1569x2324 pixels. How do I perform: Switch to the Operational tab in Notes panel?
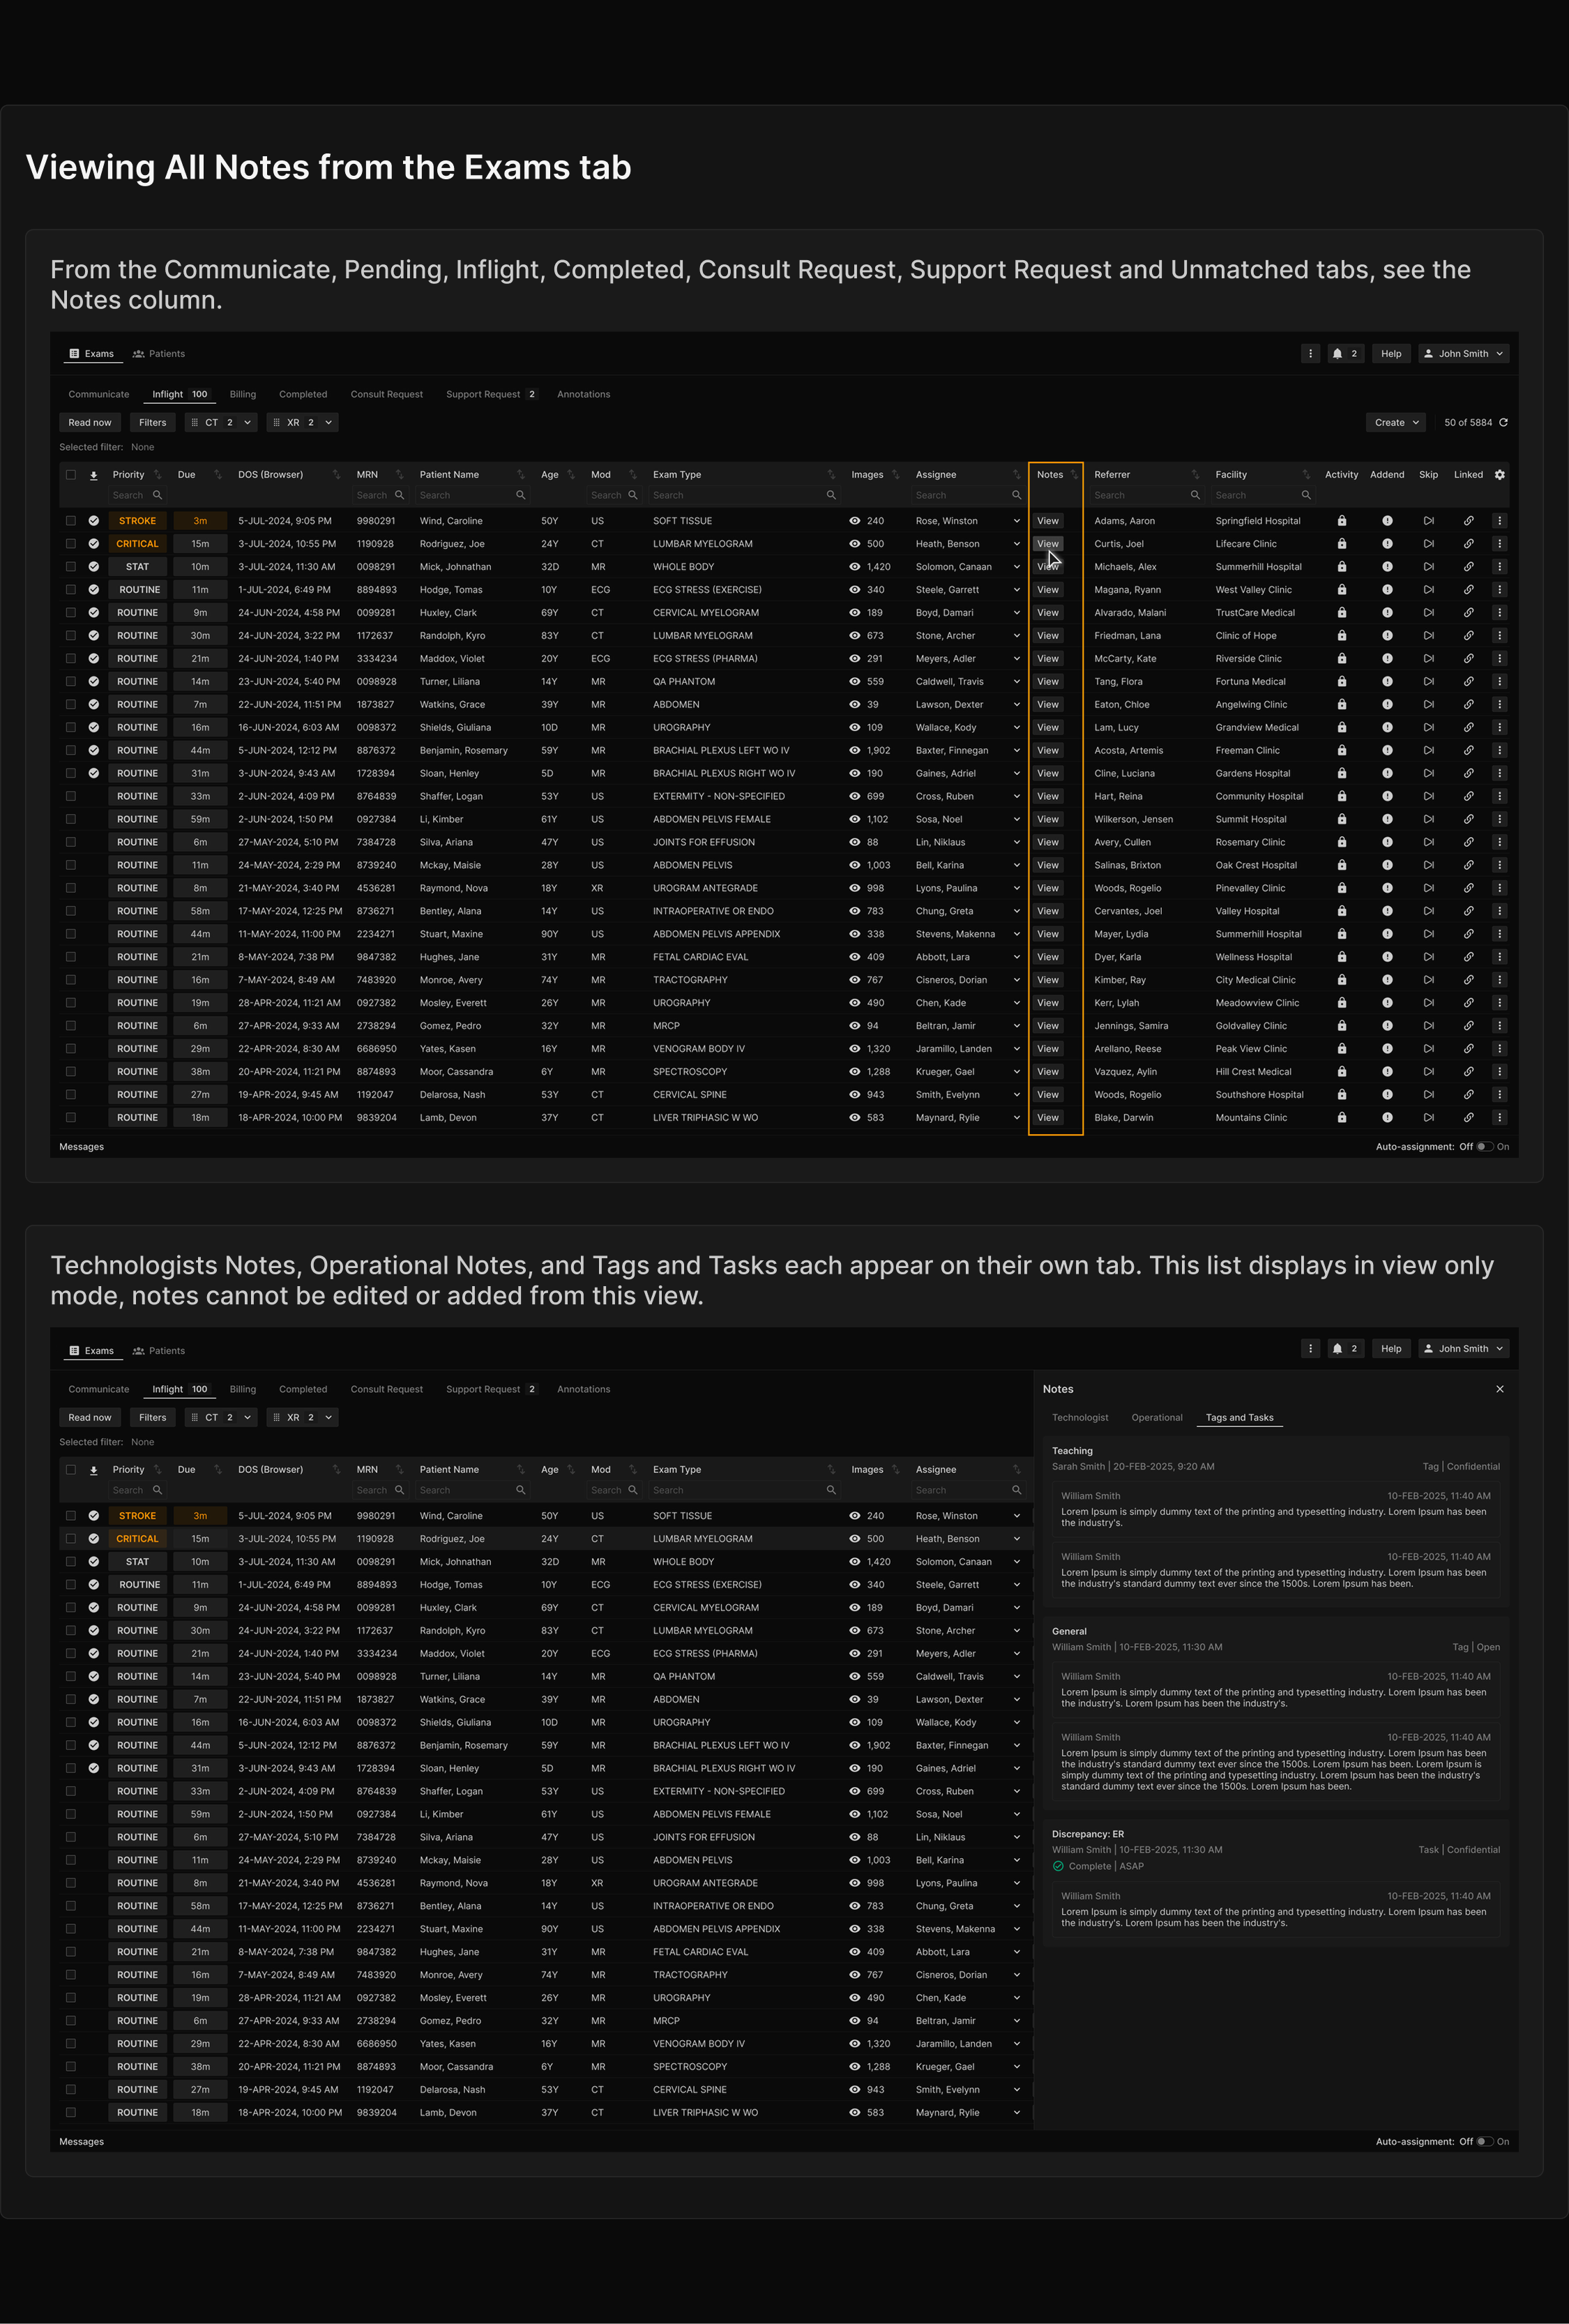point(1157,1418)
